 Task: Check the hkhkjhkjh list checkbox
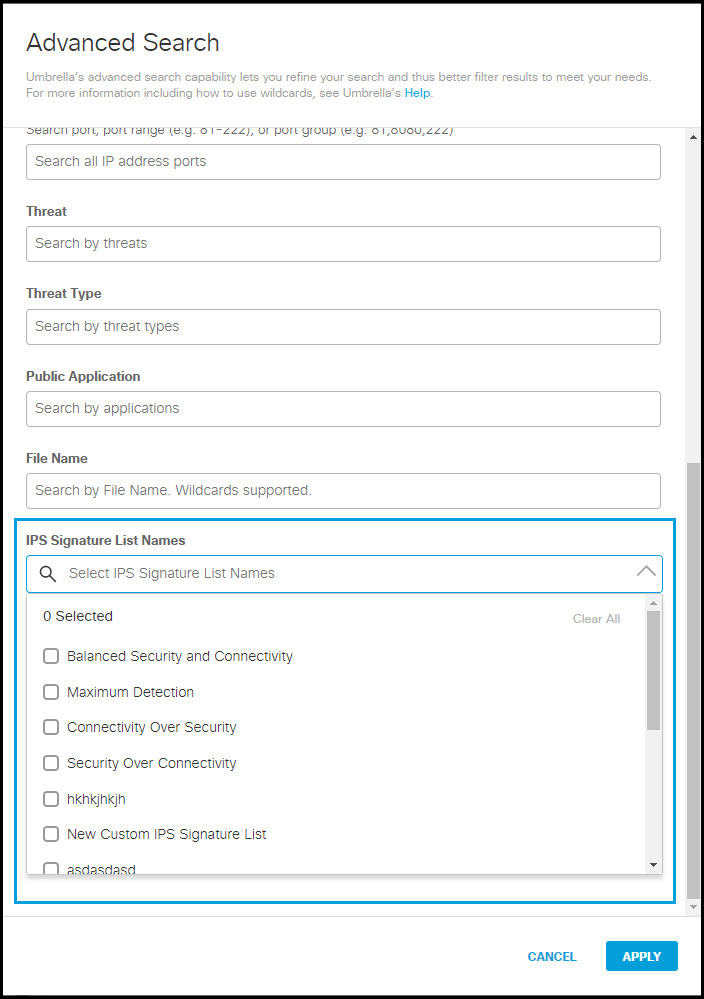pyautogui.click(x=51, y=799)
